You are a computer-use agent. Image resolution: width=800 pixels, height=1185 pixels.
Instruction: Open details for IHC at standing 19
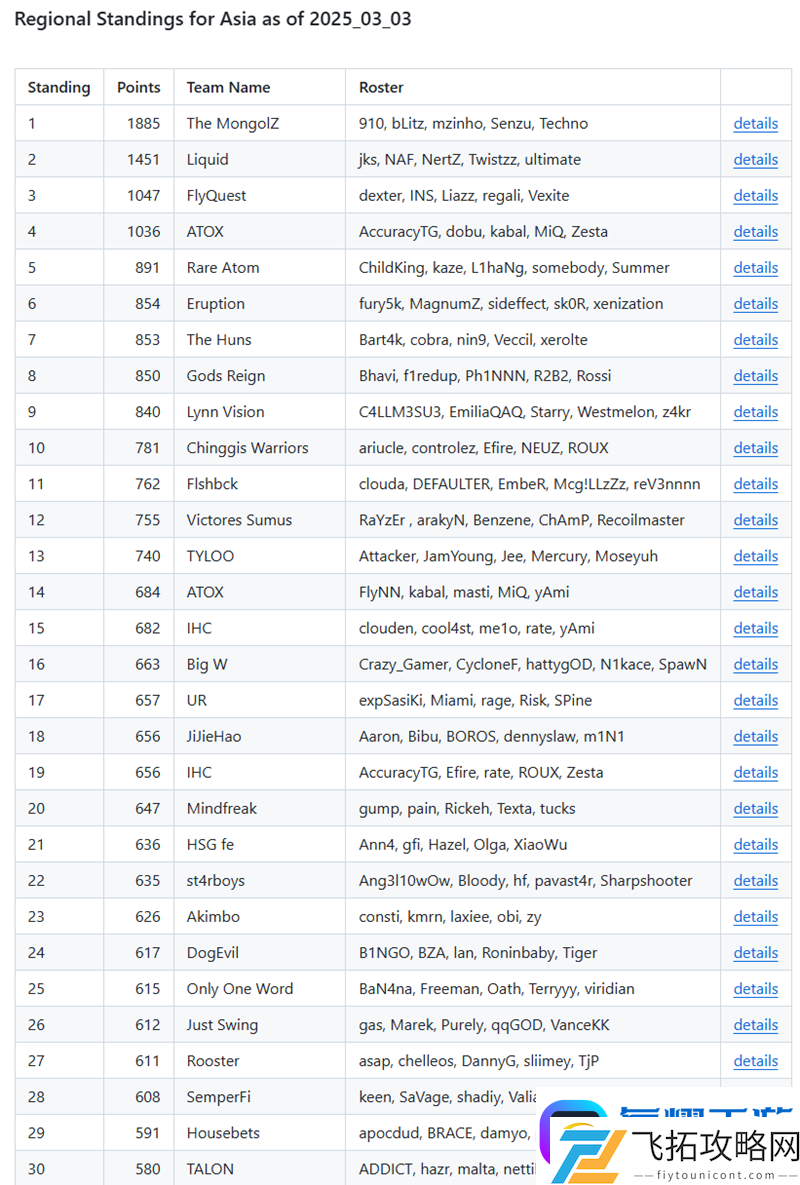pyautogui.click(x=755, y=772)
